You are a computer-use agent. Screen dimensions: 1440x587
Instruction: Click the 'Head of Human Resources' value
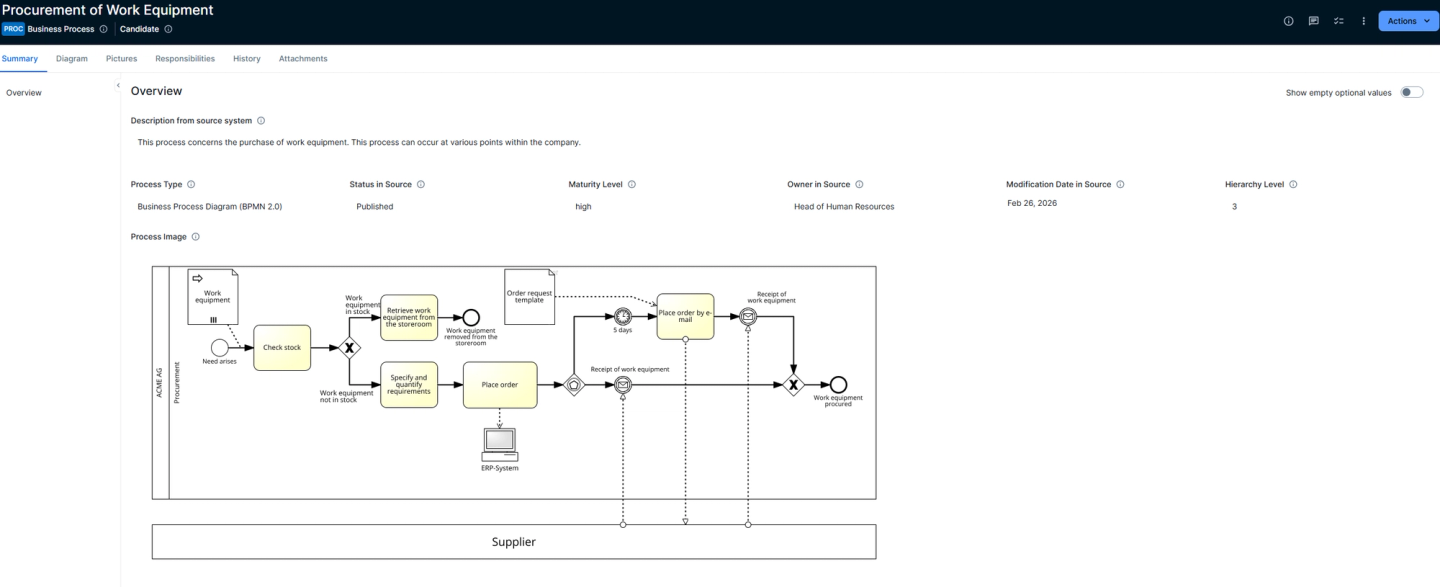[x=844, y=207]
